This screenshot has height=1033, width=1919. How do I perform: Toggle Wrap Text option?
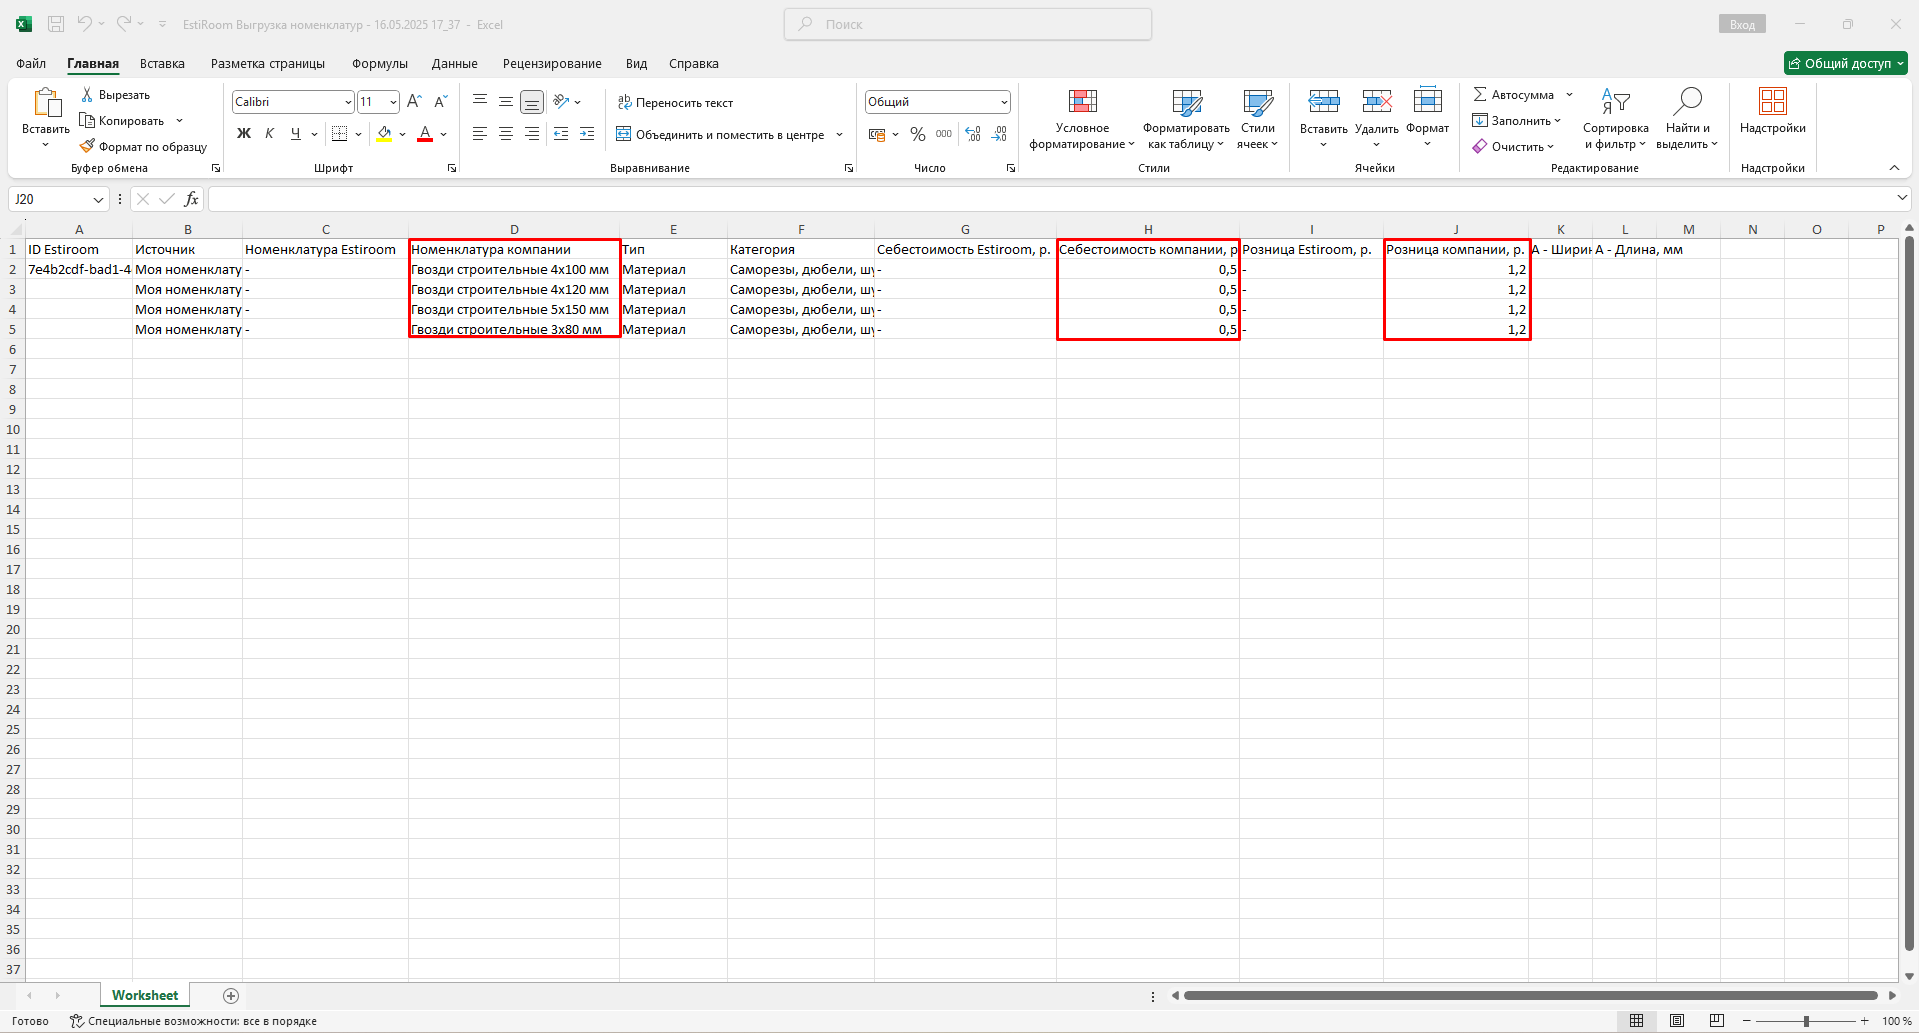(675, 102)
